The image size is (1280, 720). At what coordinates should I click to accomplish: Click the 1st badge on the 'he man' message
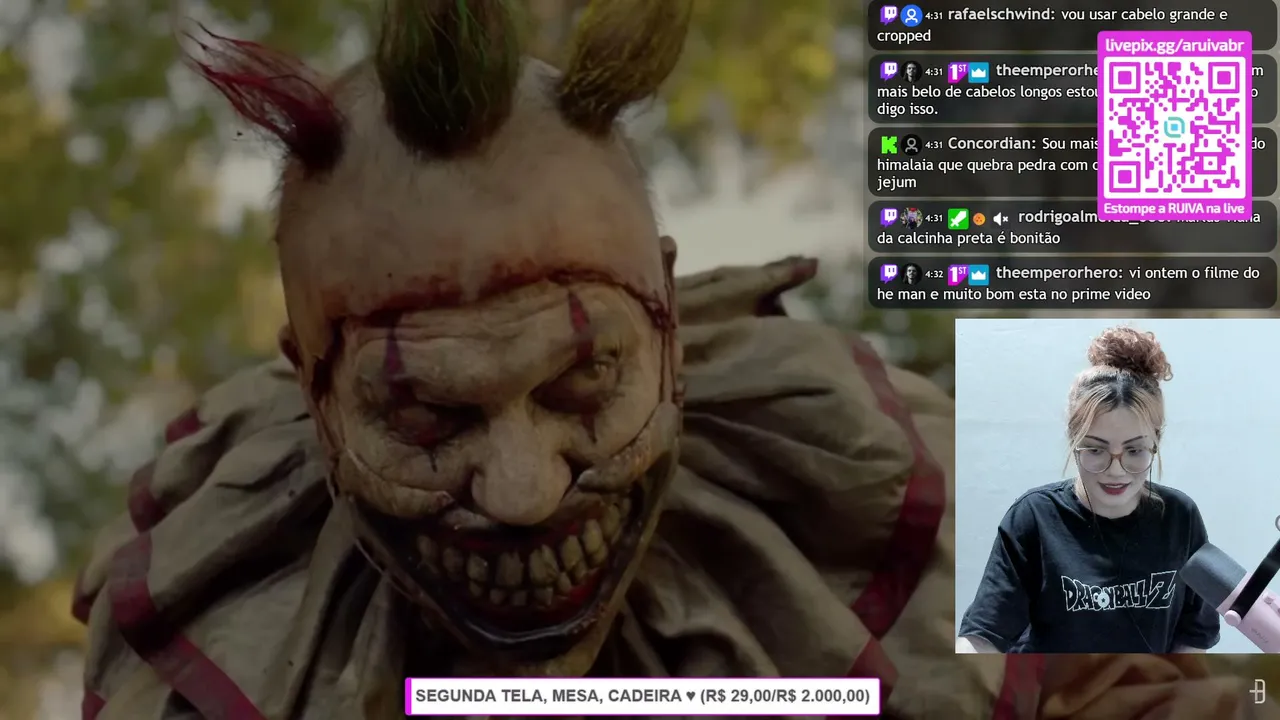pos(957,273)
